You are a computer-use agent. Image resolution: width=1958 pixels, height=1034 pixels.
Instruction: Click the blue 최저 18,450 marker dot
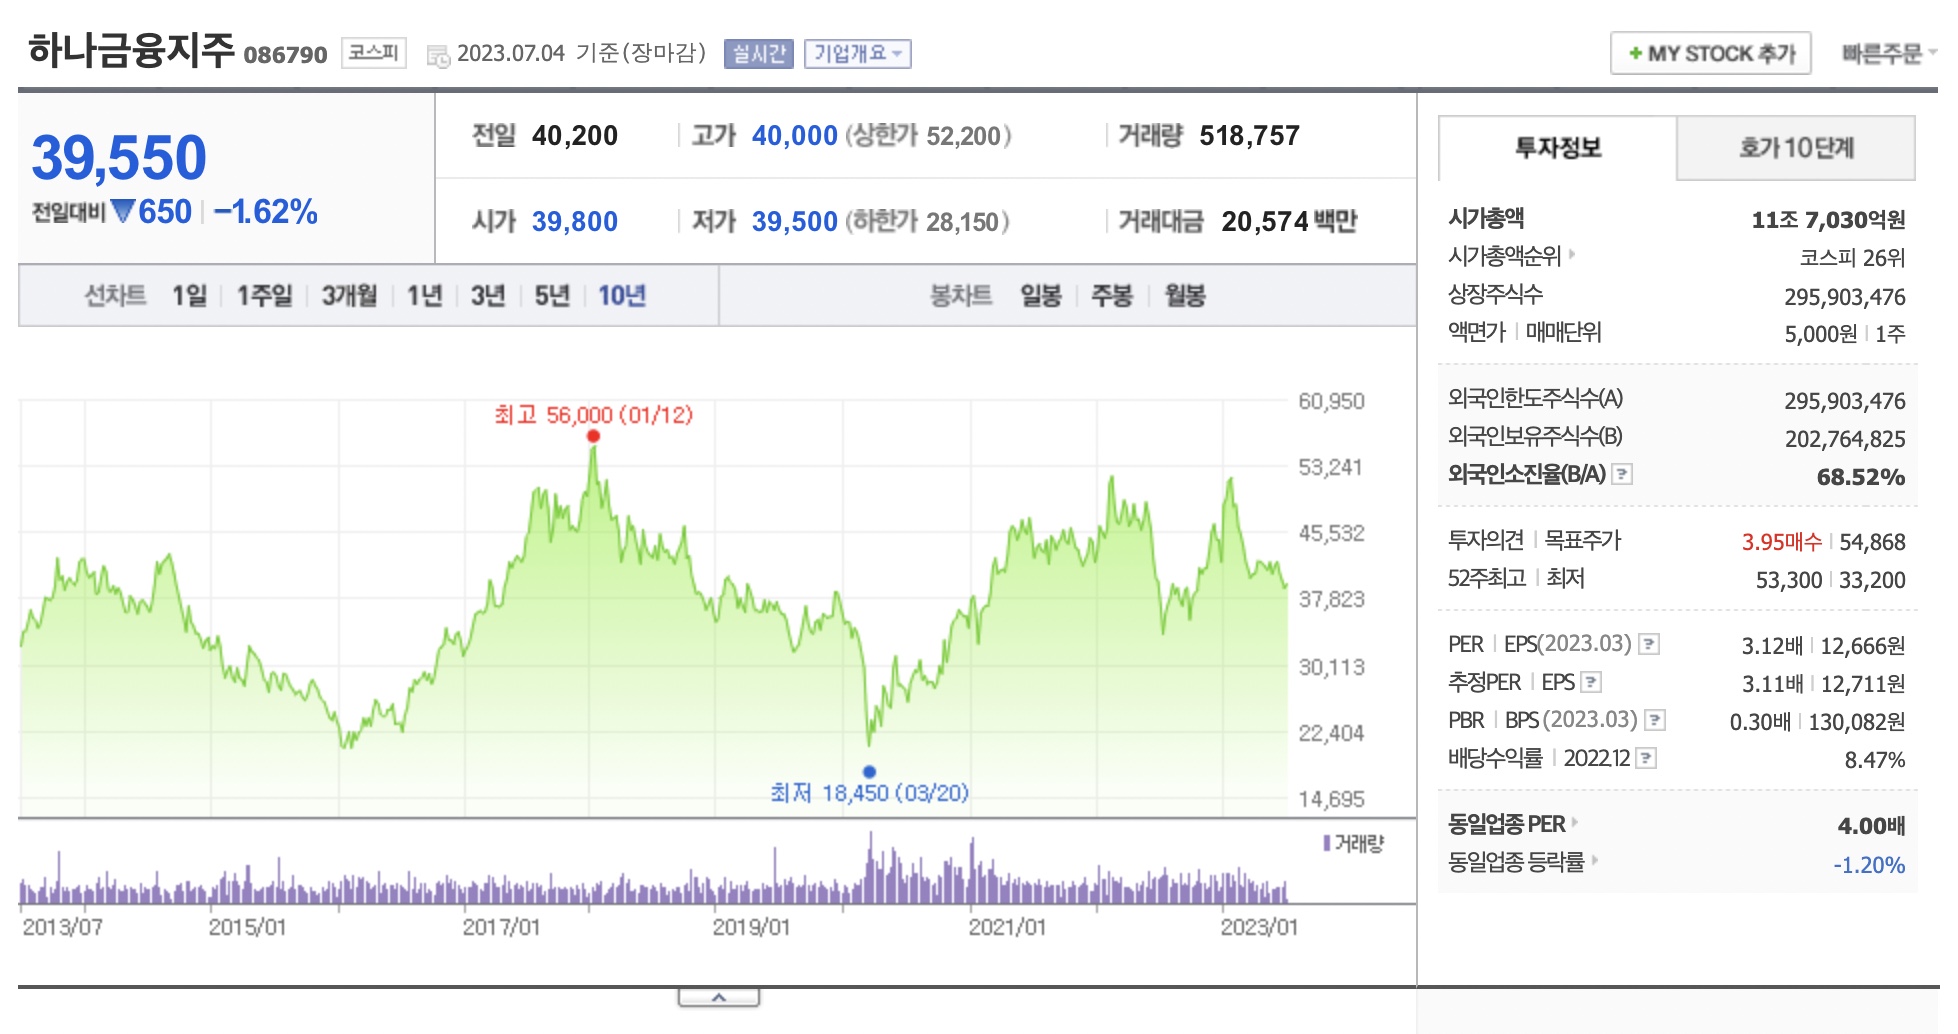click(x=869, y=771)
